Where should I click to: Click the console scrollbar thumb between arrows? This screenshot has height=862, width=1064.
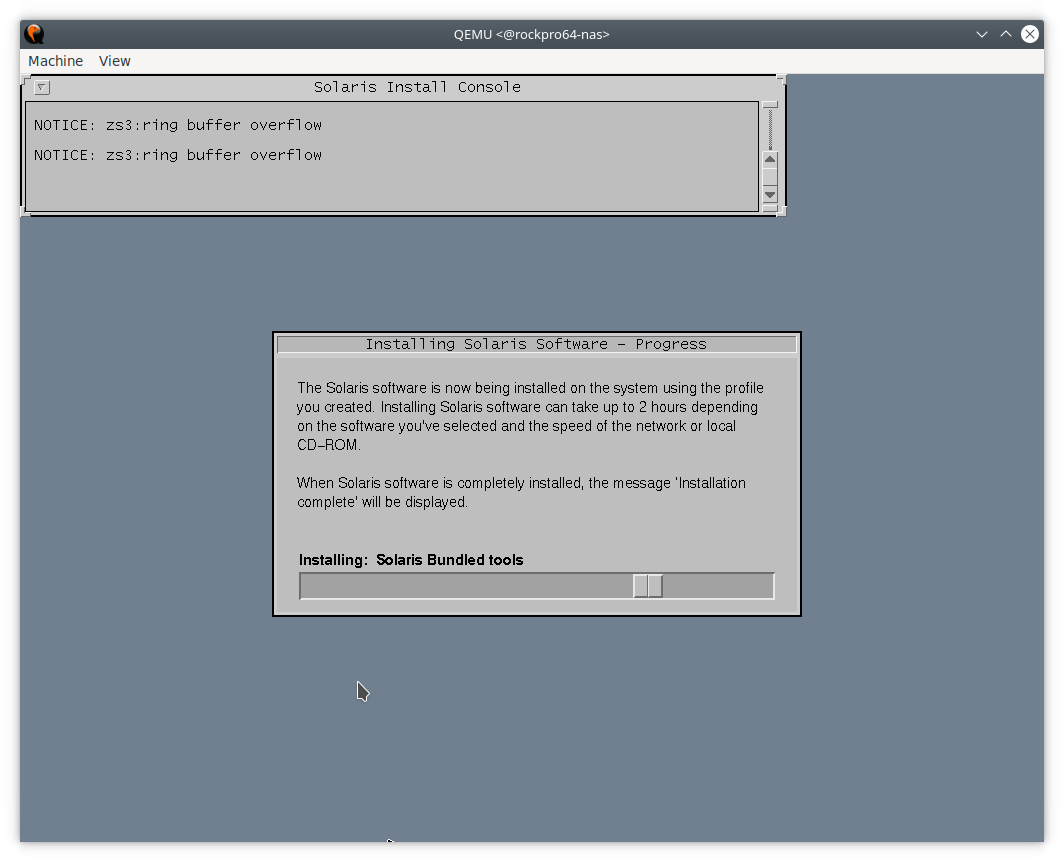[x=770, y=176]
